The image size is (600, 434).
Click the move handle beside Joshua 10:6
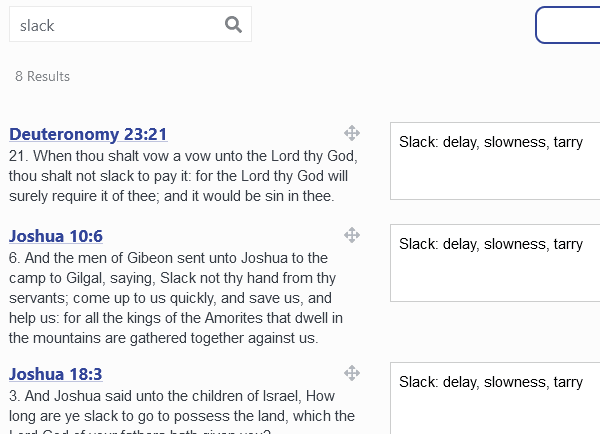(352, 235)
